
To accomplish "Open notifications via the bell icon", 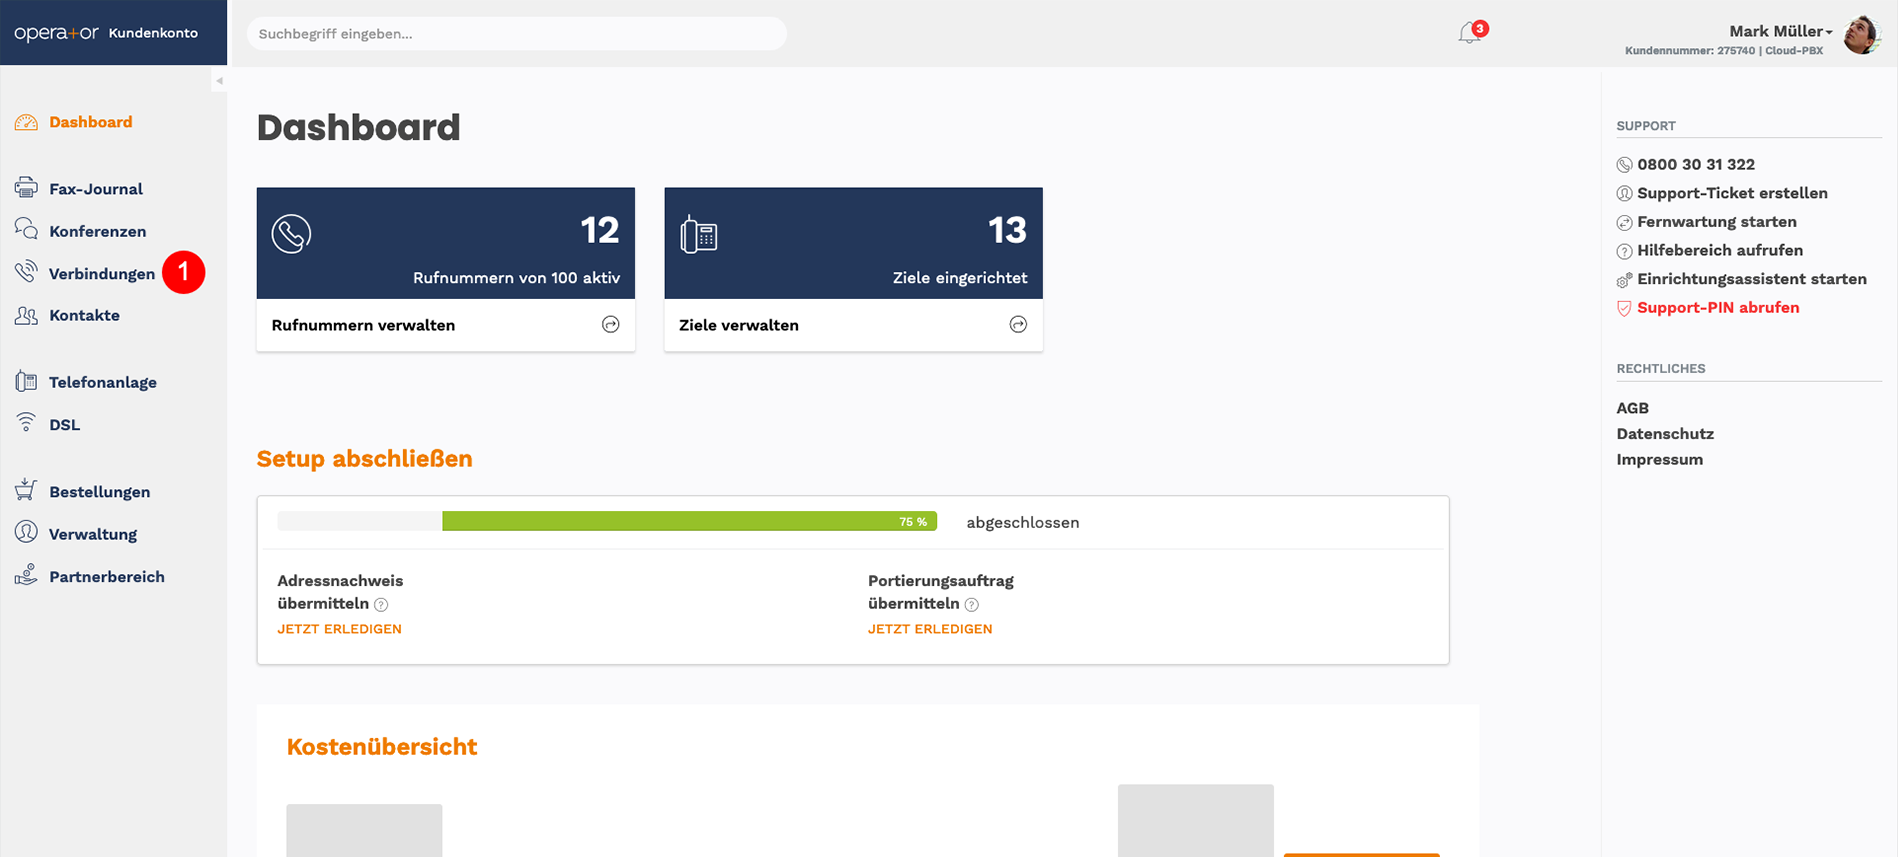I will [x=1469, y=33].
